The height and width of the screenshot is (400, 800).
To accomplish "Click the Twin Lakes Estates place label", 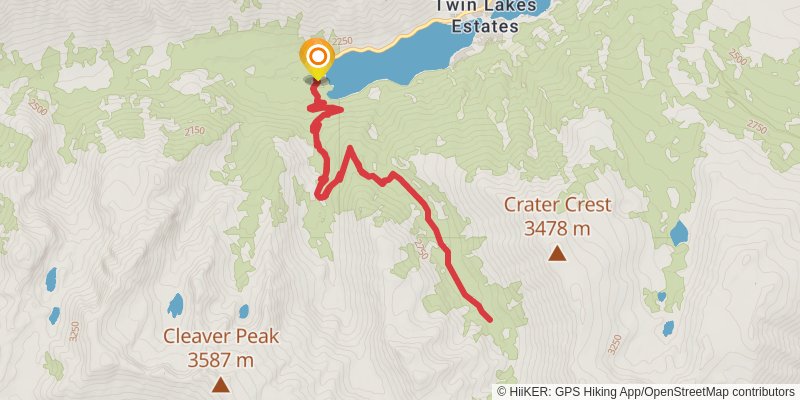I will (x=485, y=16).
